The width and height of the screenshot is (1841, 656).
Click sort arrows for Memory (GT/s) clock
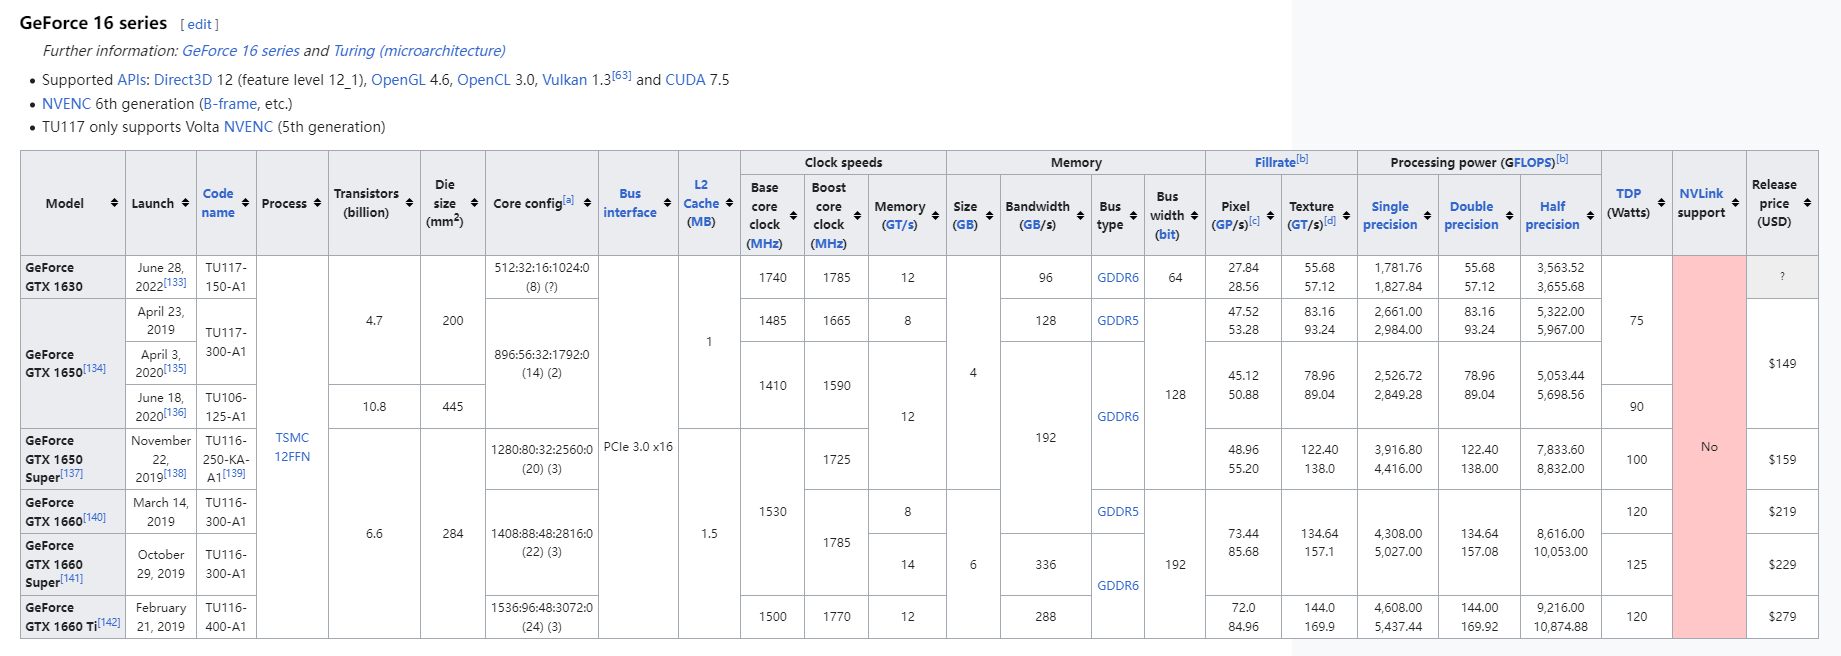tap(935, 216)
